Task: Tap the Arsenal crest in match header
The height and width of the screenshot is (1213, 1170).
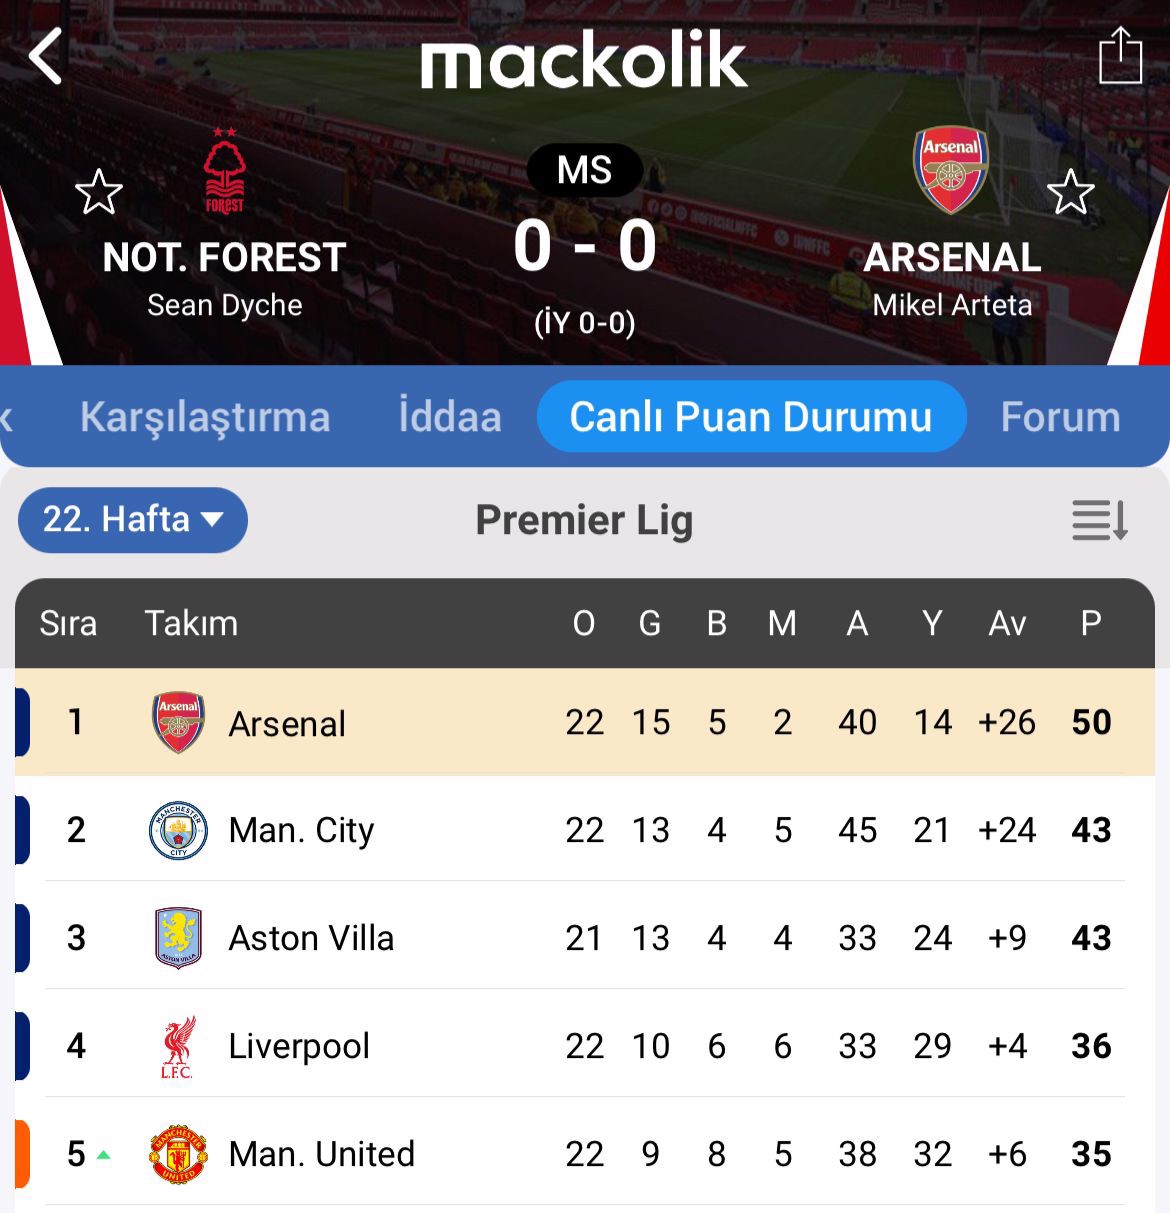Action: click(x=950, y=169)
